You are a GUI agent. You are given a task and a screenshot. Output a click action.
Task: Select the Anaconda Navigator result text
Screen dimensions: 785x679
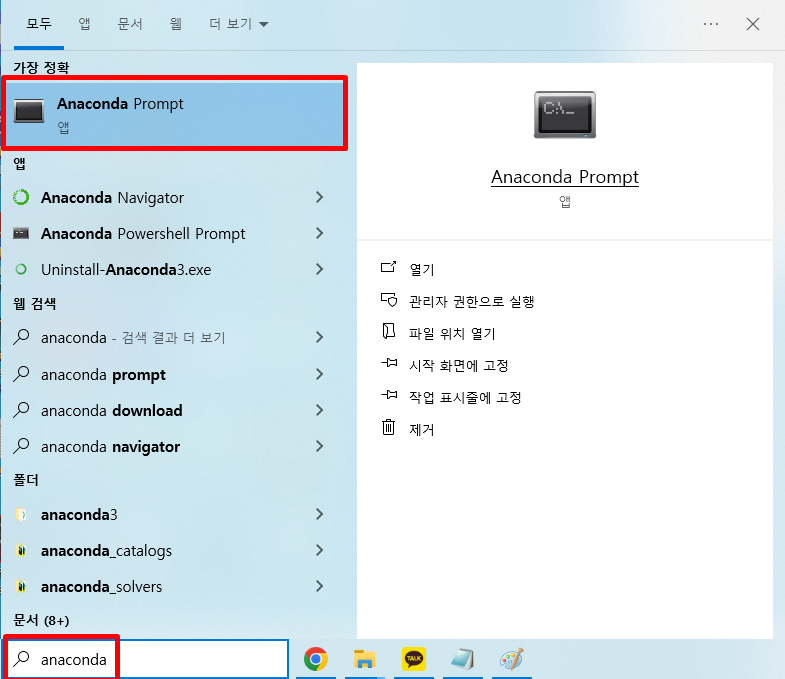(x=113, y=198)
